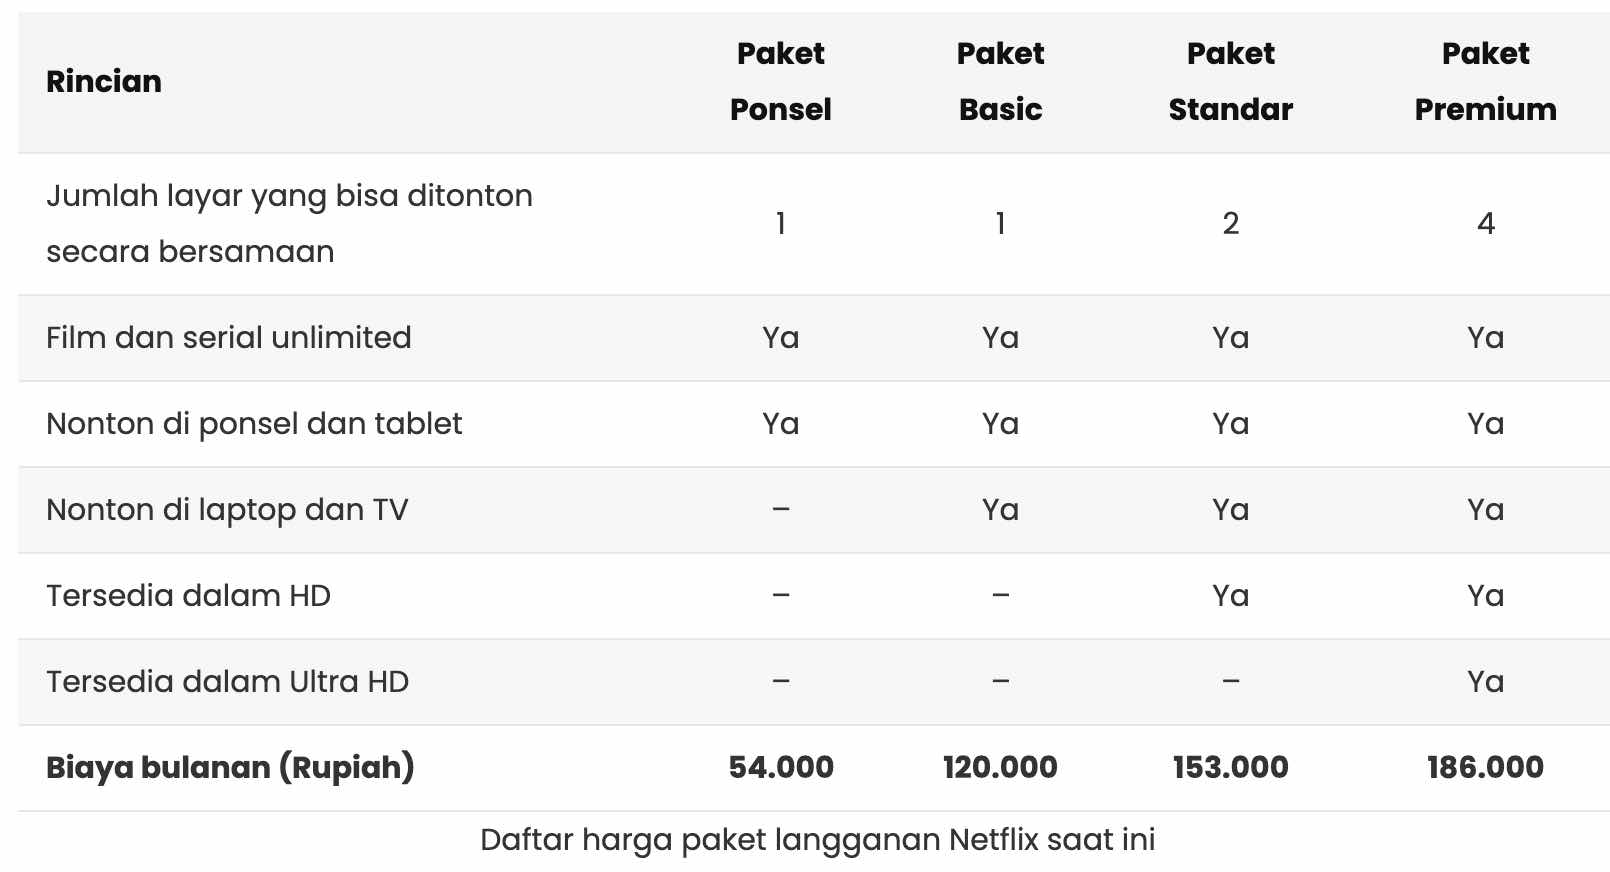The image size is (1610, 872).
Task: Select the Paket Standar column header
Action: (1230, 81)
